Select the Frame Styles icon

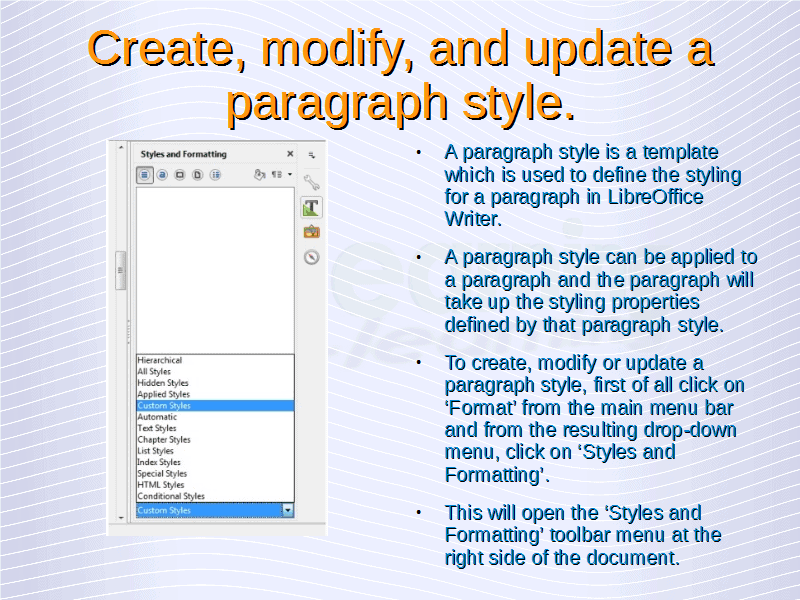coord(180,175)
